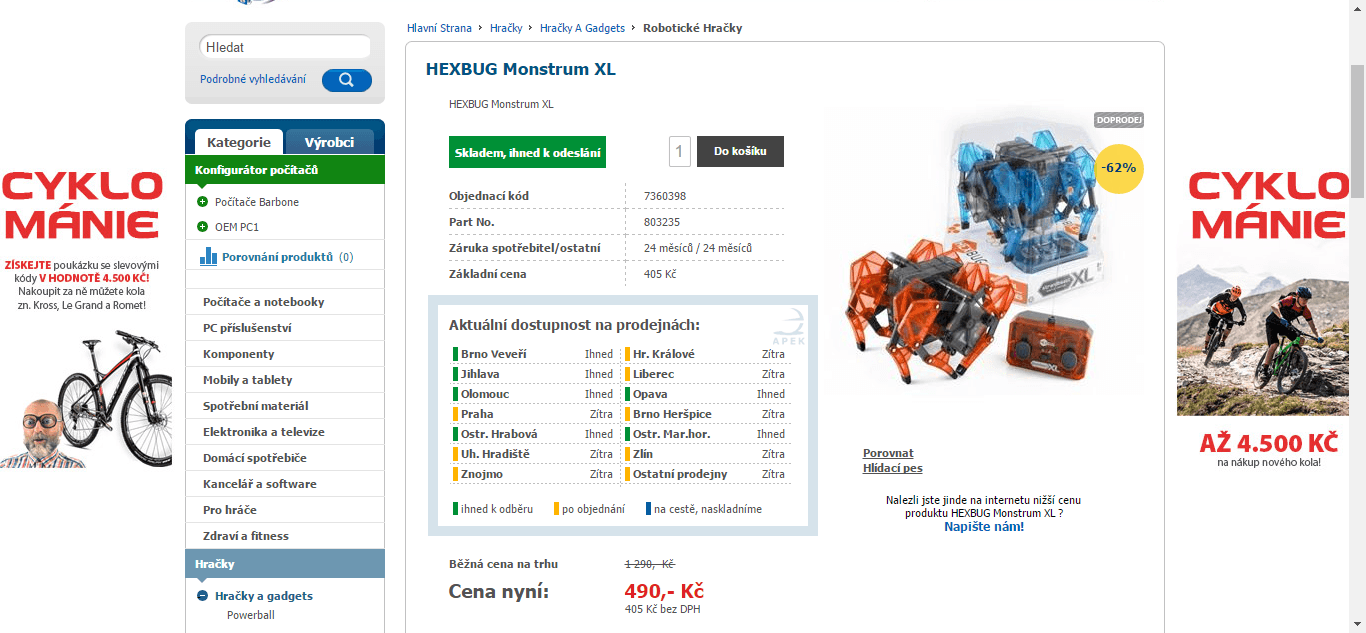Click the Part No. value 803235

point(662,222)
